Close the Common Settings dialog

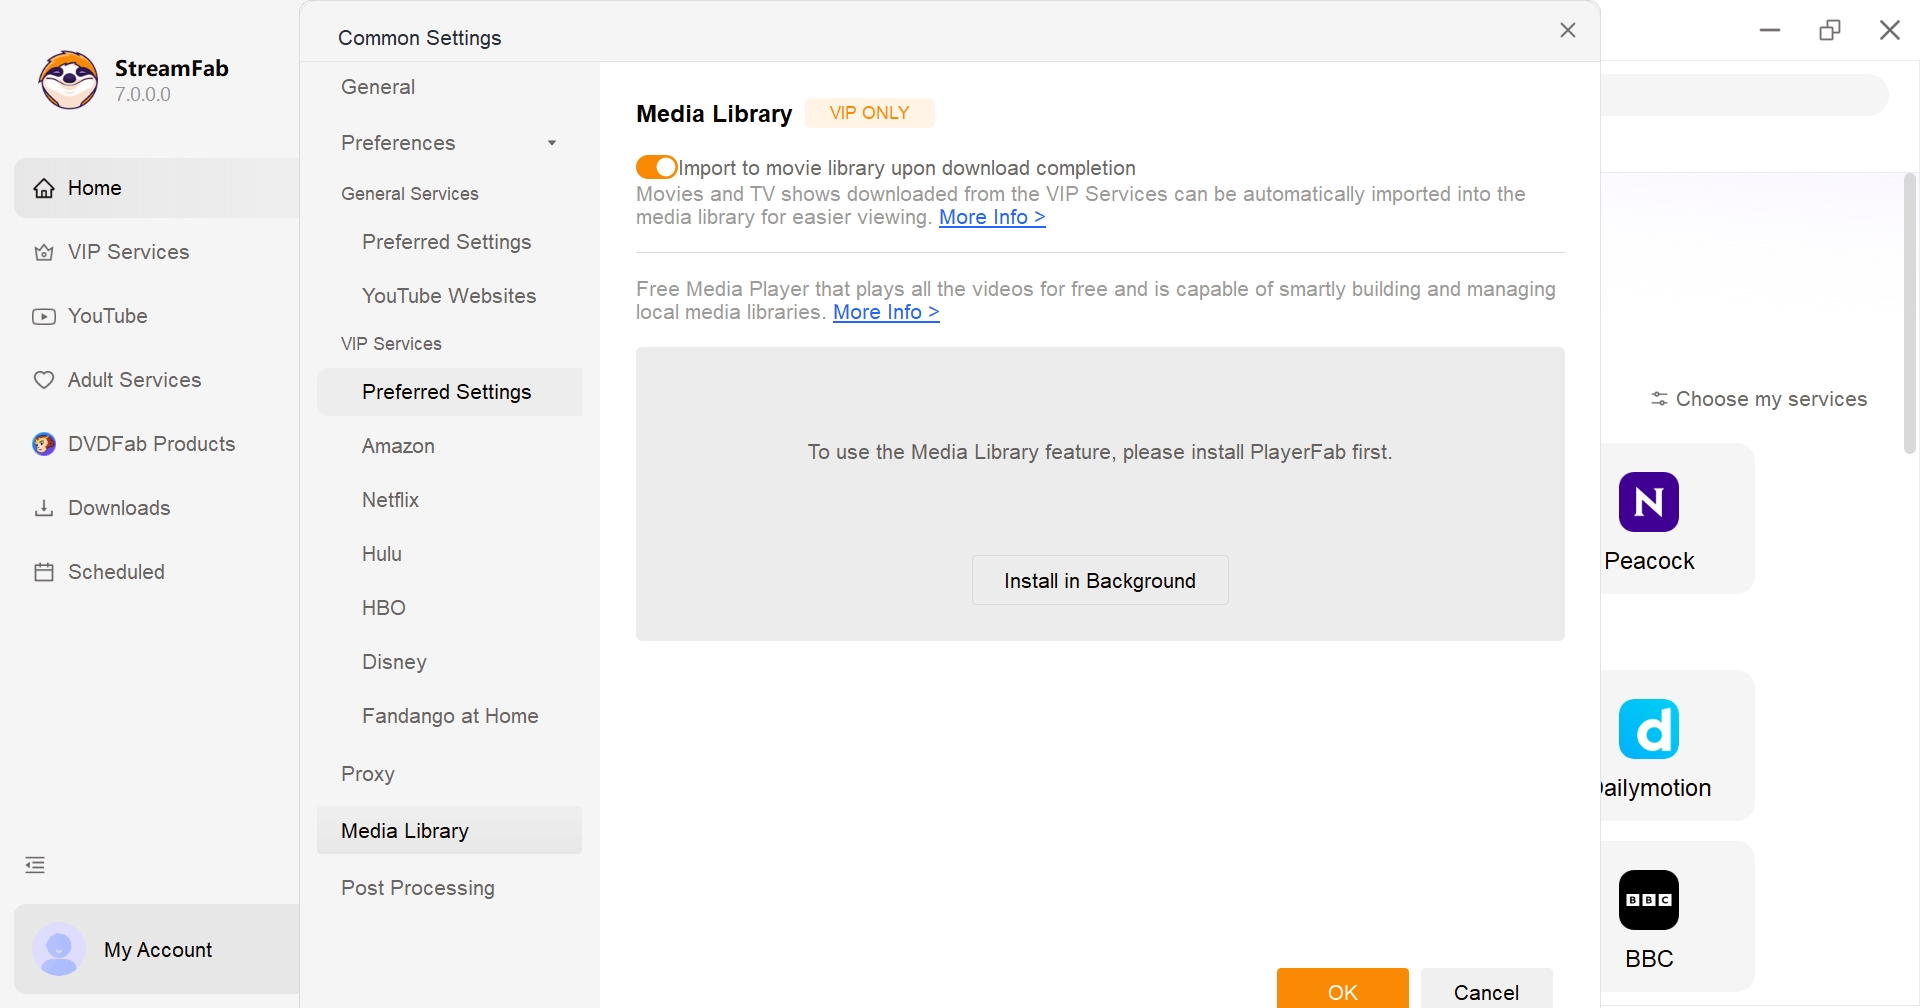1568,30
